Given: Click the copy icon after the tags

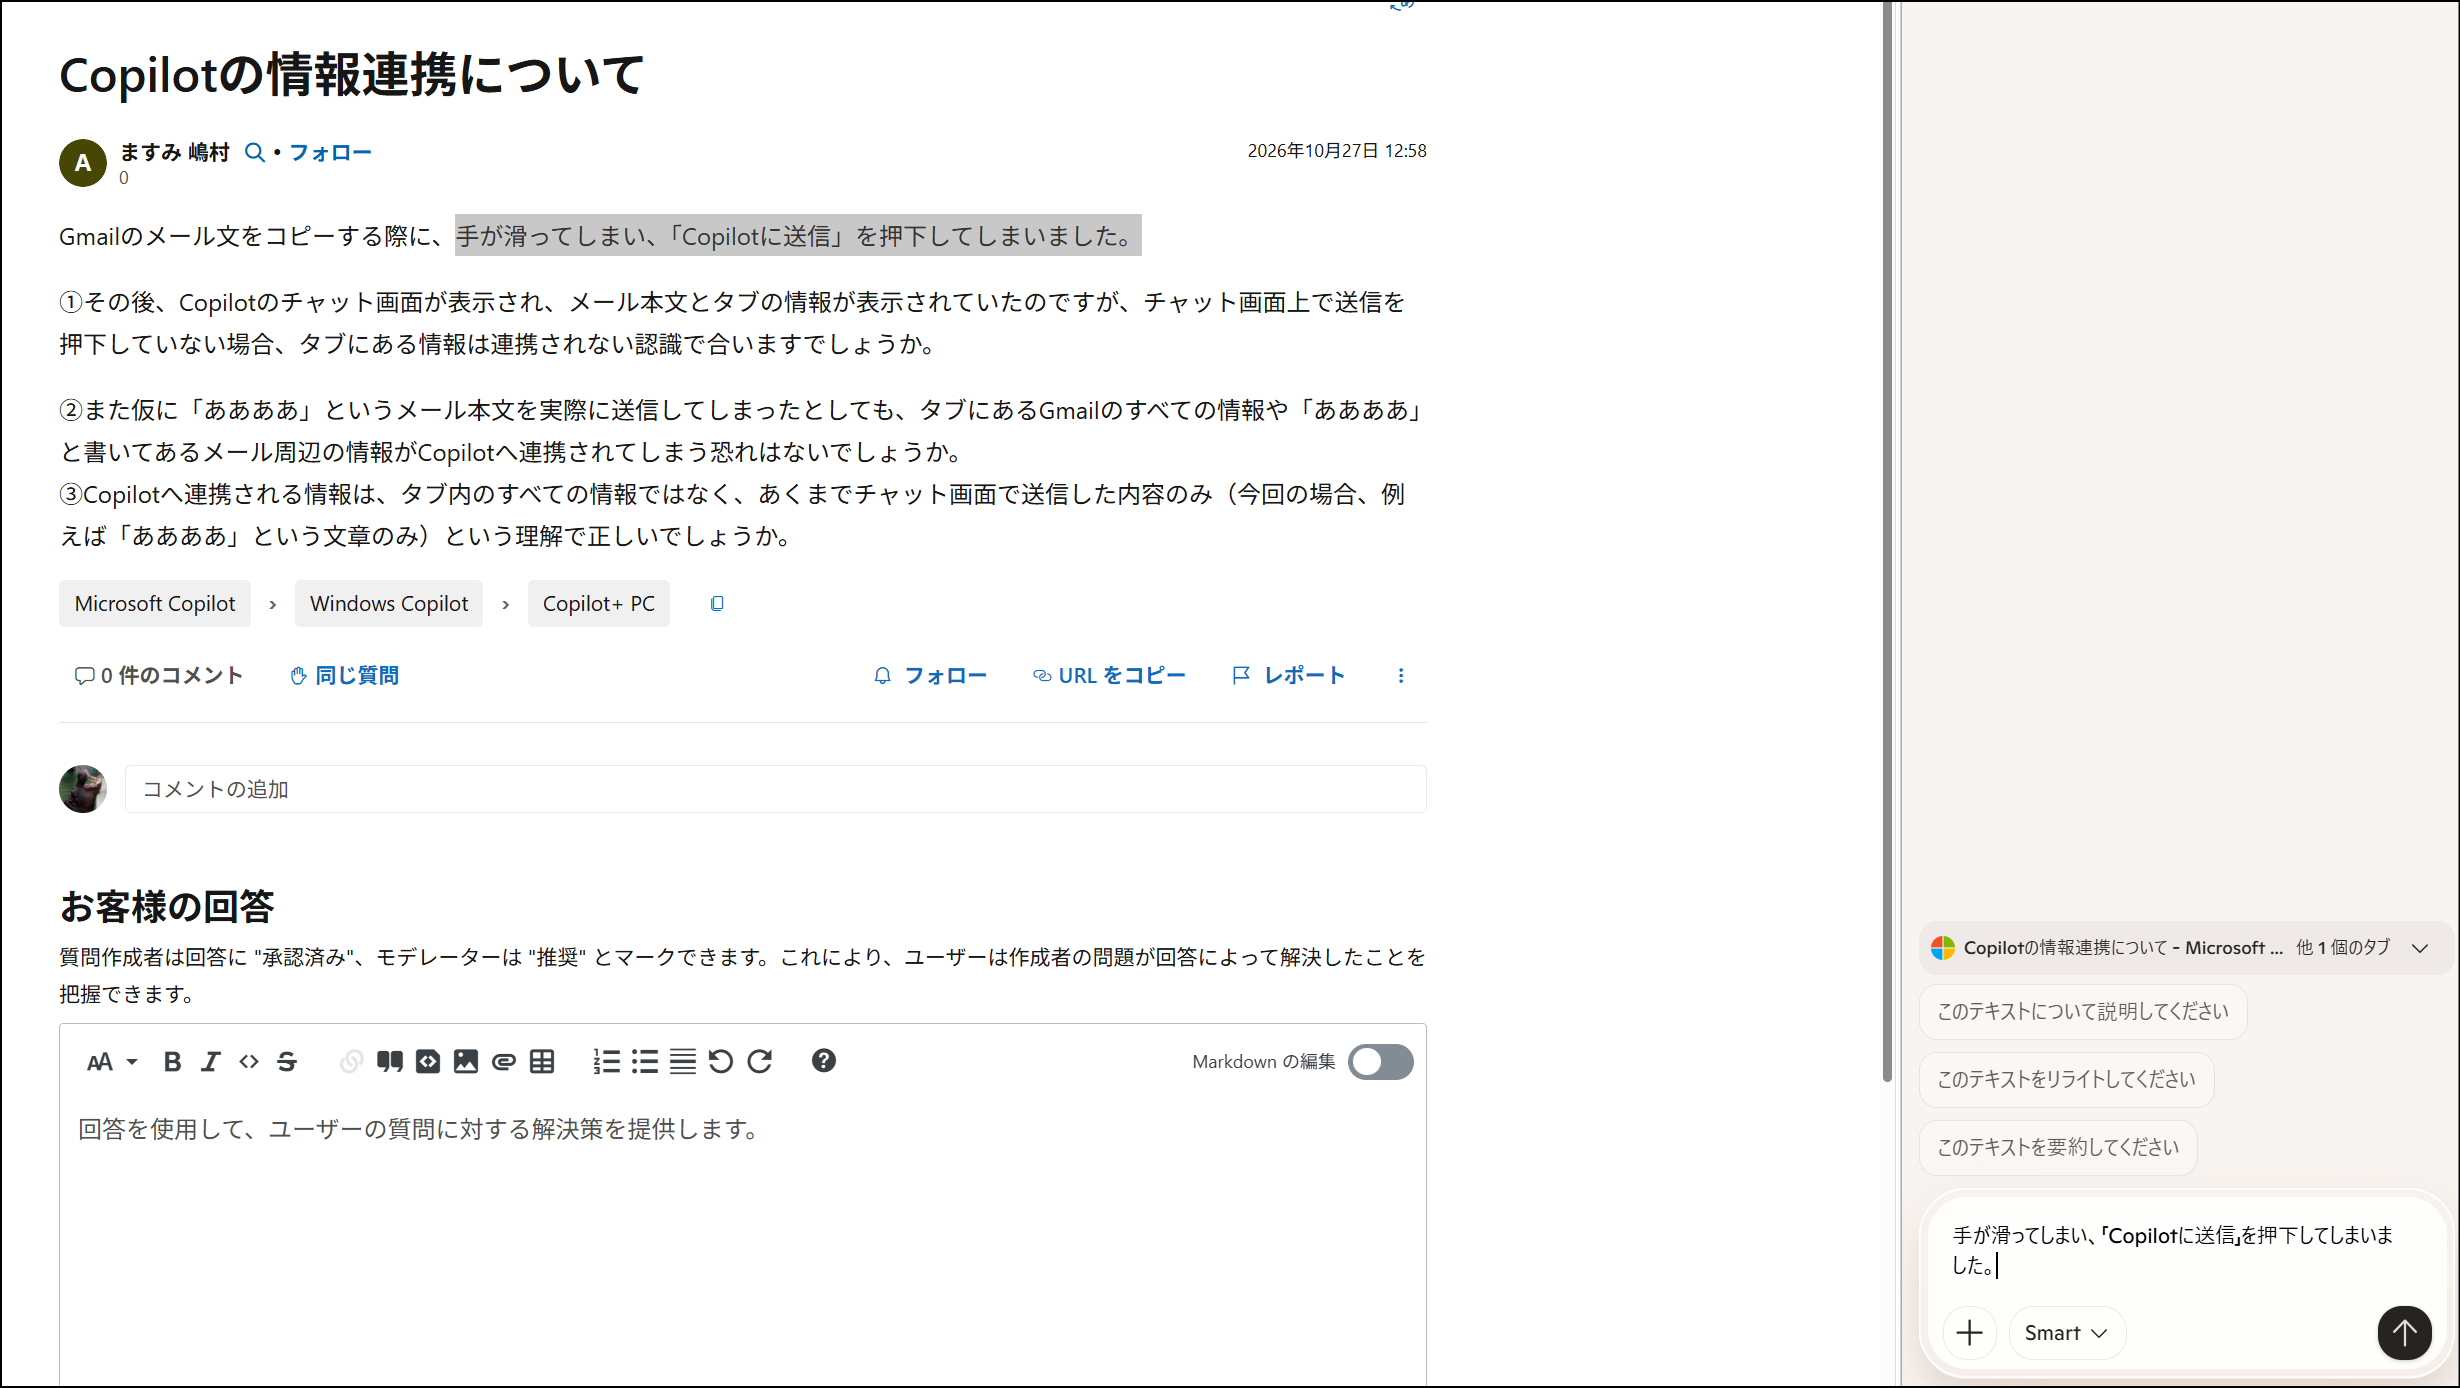Looking at the screenshot, I should point(717,604).
